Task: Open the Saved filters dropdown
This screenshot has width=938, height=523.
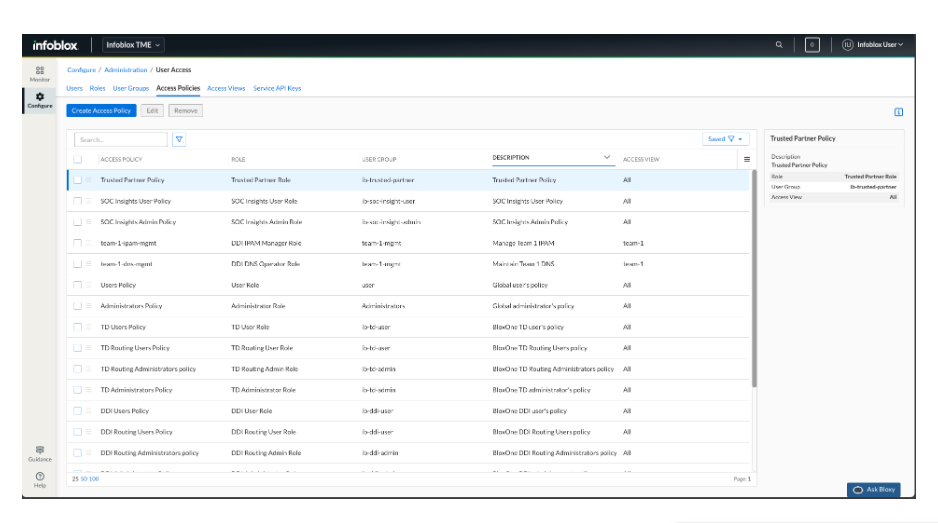Action: pyautogui.click(x=726, y=139)
